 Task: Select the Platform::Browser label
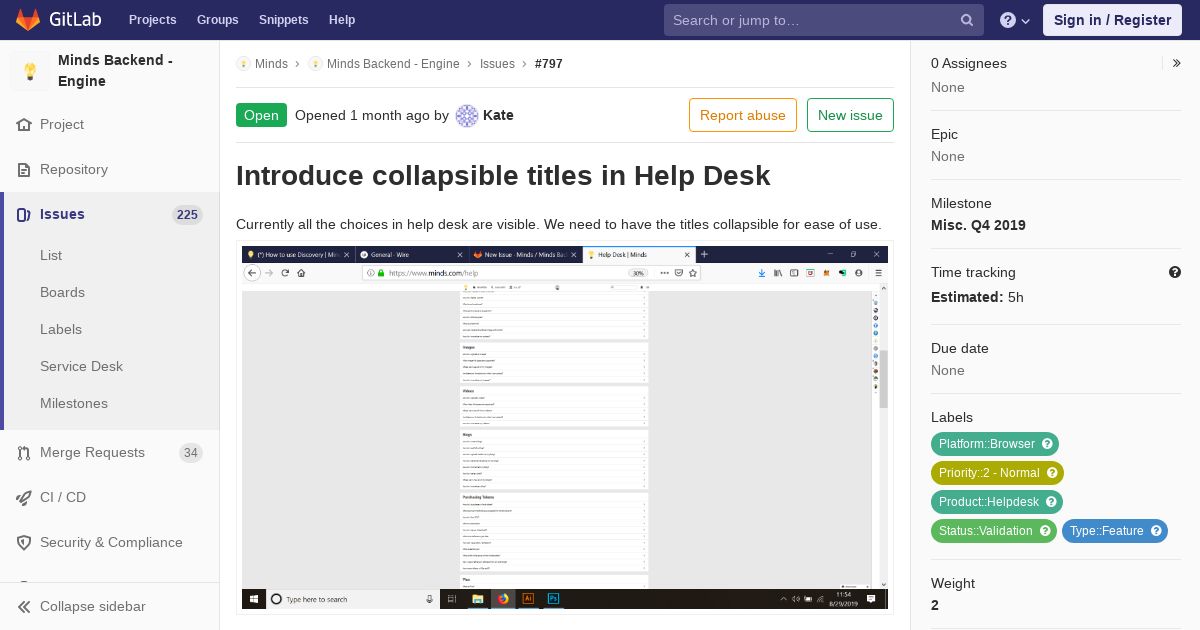pos(987,444)
